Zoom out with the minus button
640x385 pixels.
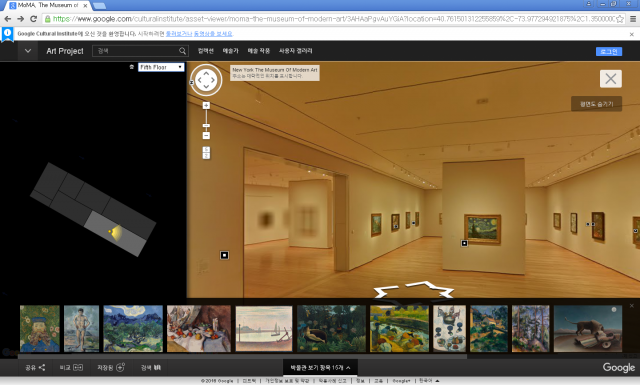click(x=206, y=136)
